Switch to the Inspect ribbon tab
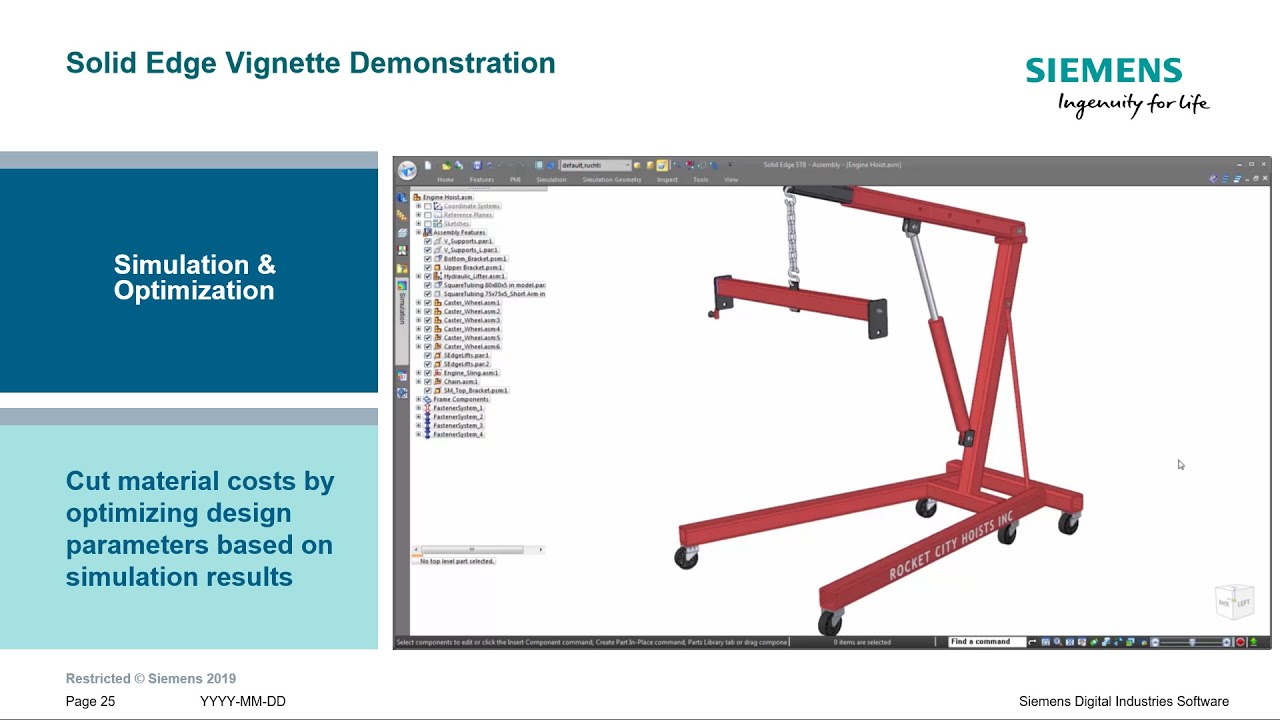 pyautogui.click(x=667, y=180)
